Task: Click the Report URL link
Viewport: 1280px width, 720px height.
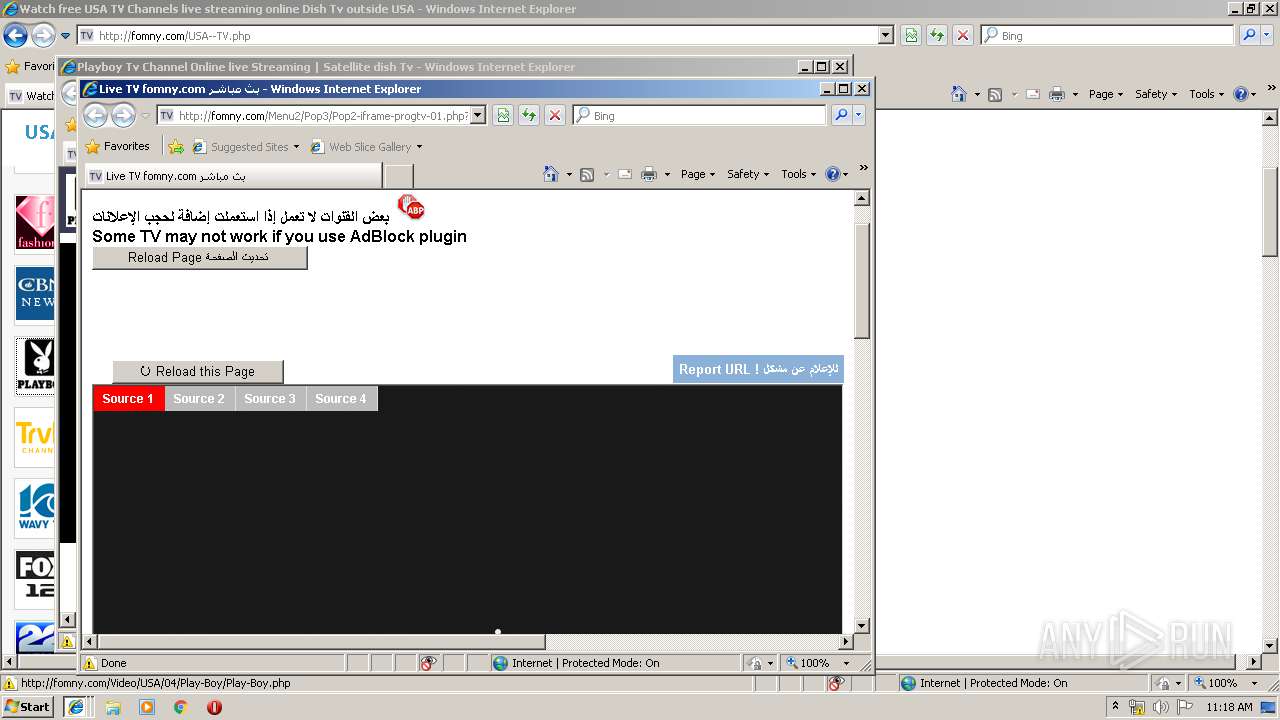Action: click(x=758, y=369)
